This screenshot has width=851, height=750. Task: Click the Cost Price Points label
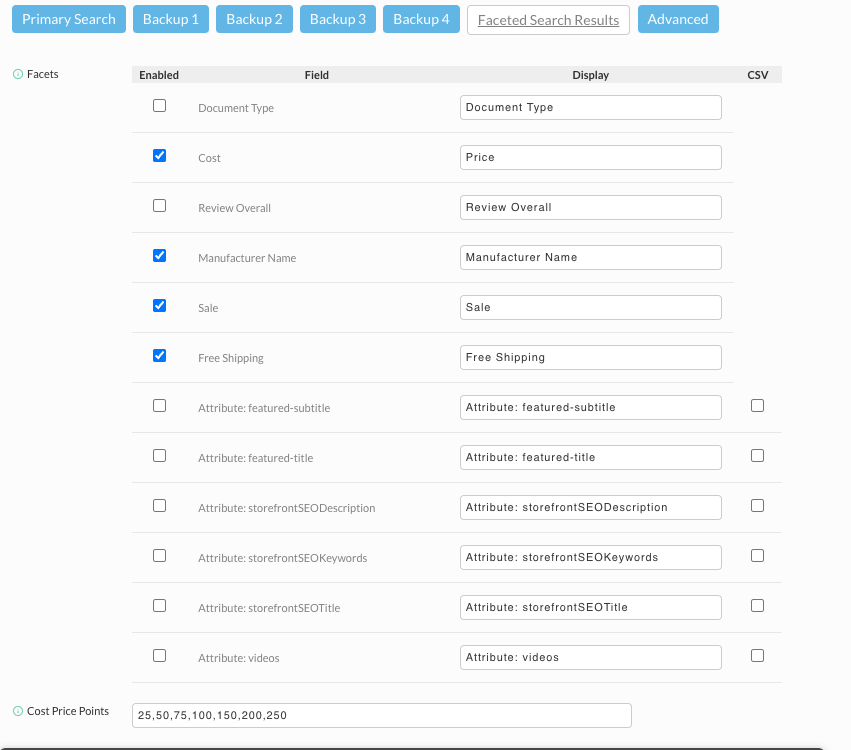pos(68,711)
